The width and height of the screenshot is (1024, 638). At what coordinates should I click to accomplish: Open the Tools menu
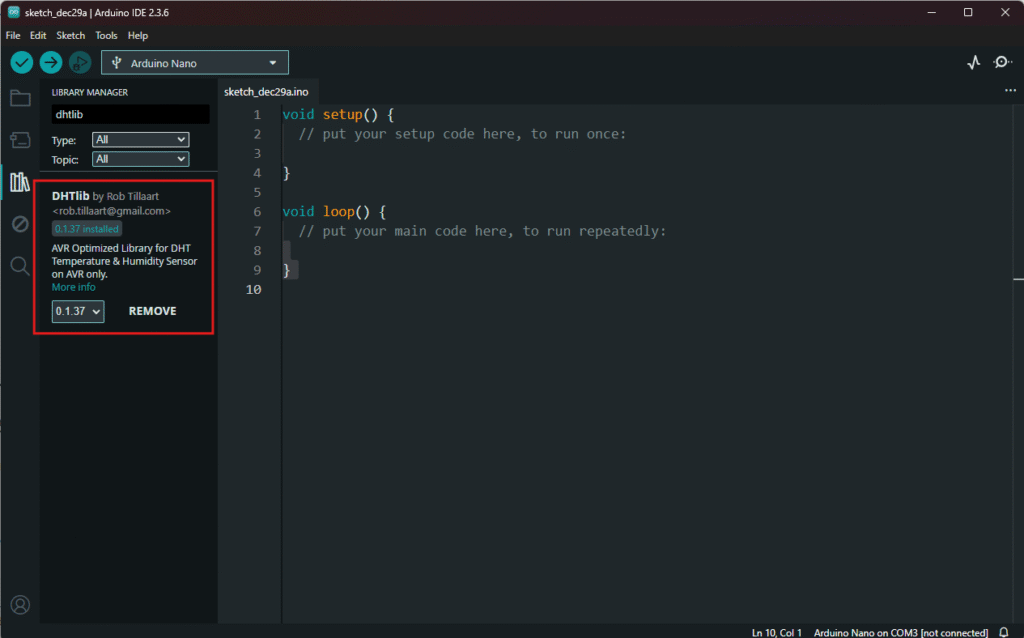106,35
